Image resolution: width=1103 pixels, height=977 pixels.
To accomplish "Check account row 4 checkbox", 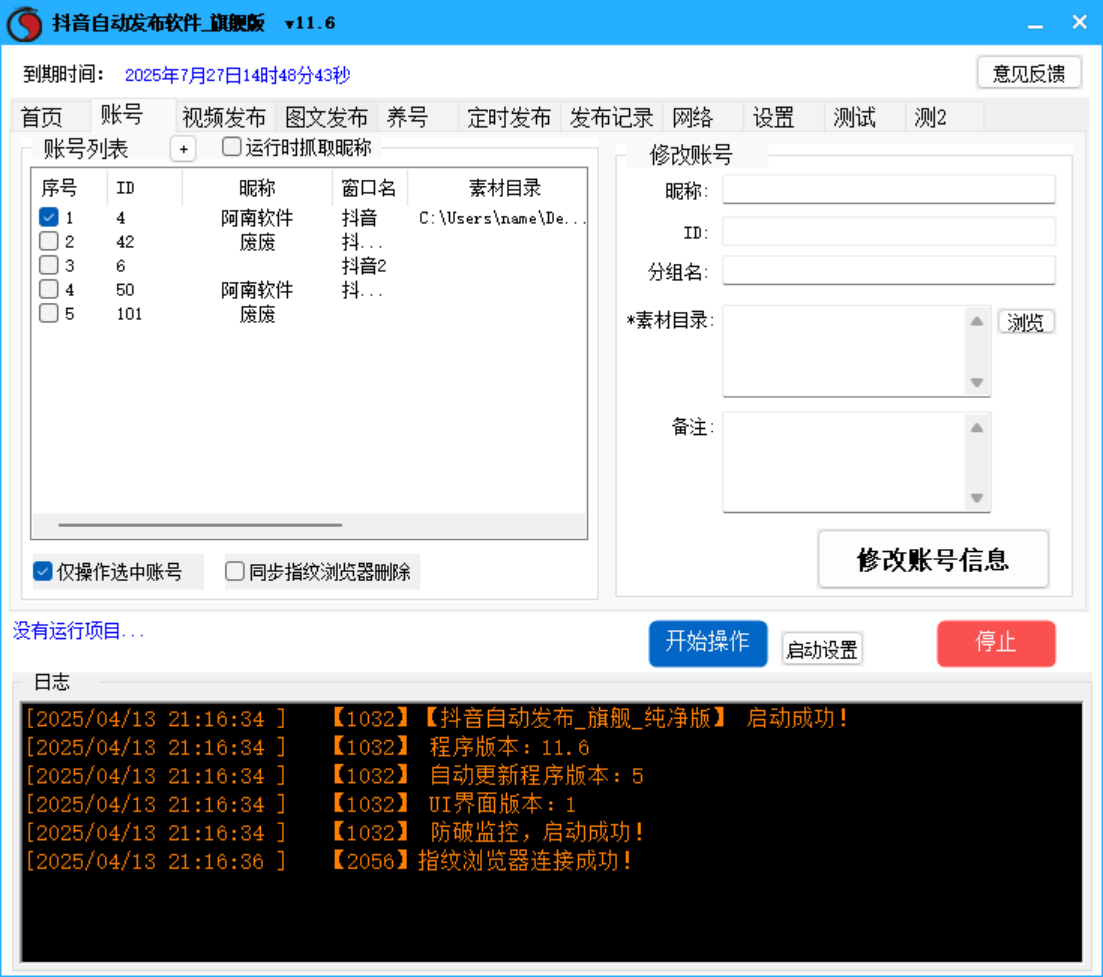I will click(49, 289).
